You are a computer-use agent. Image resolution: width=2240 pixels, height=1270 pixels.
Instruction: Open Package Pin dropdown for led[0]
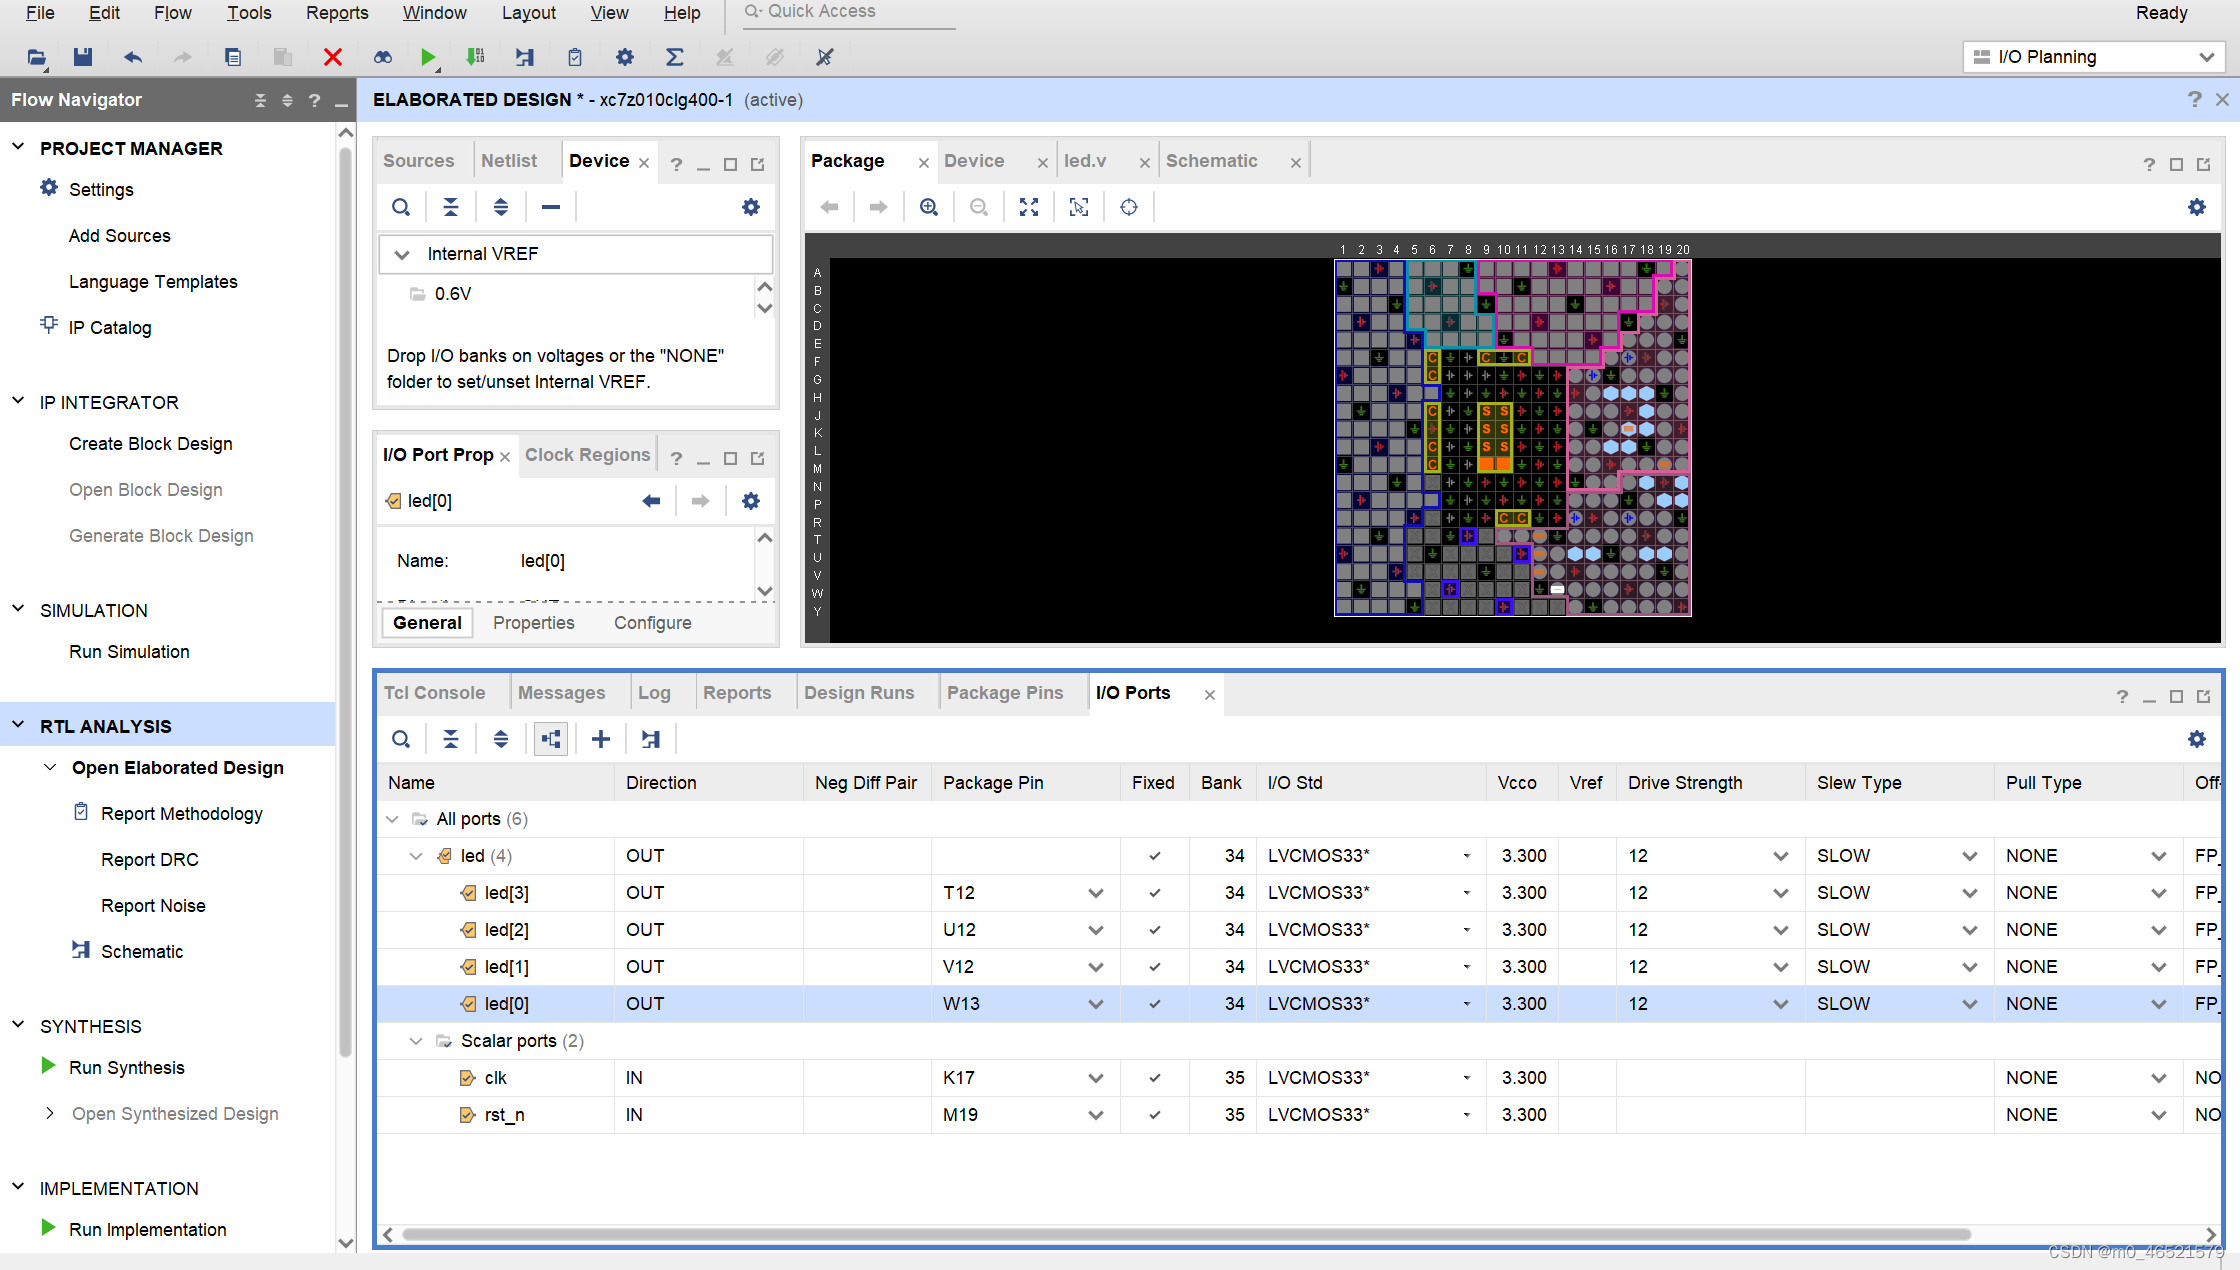[x=1096, y=1004]
